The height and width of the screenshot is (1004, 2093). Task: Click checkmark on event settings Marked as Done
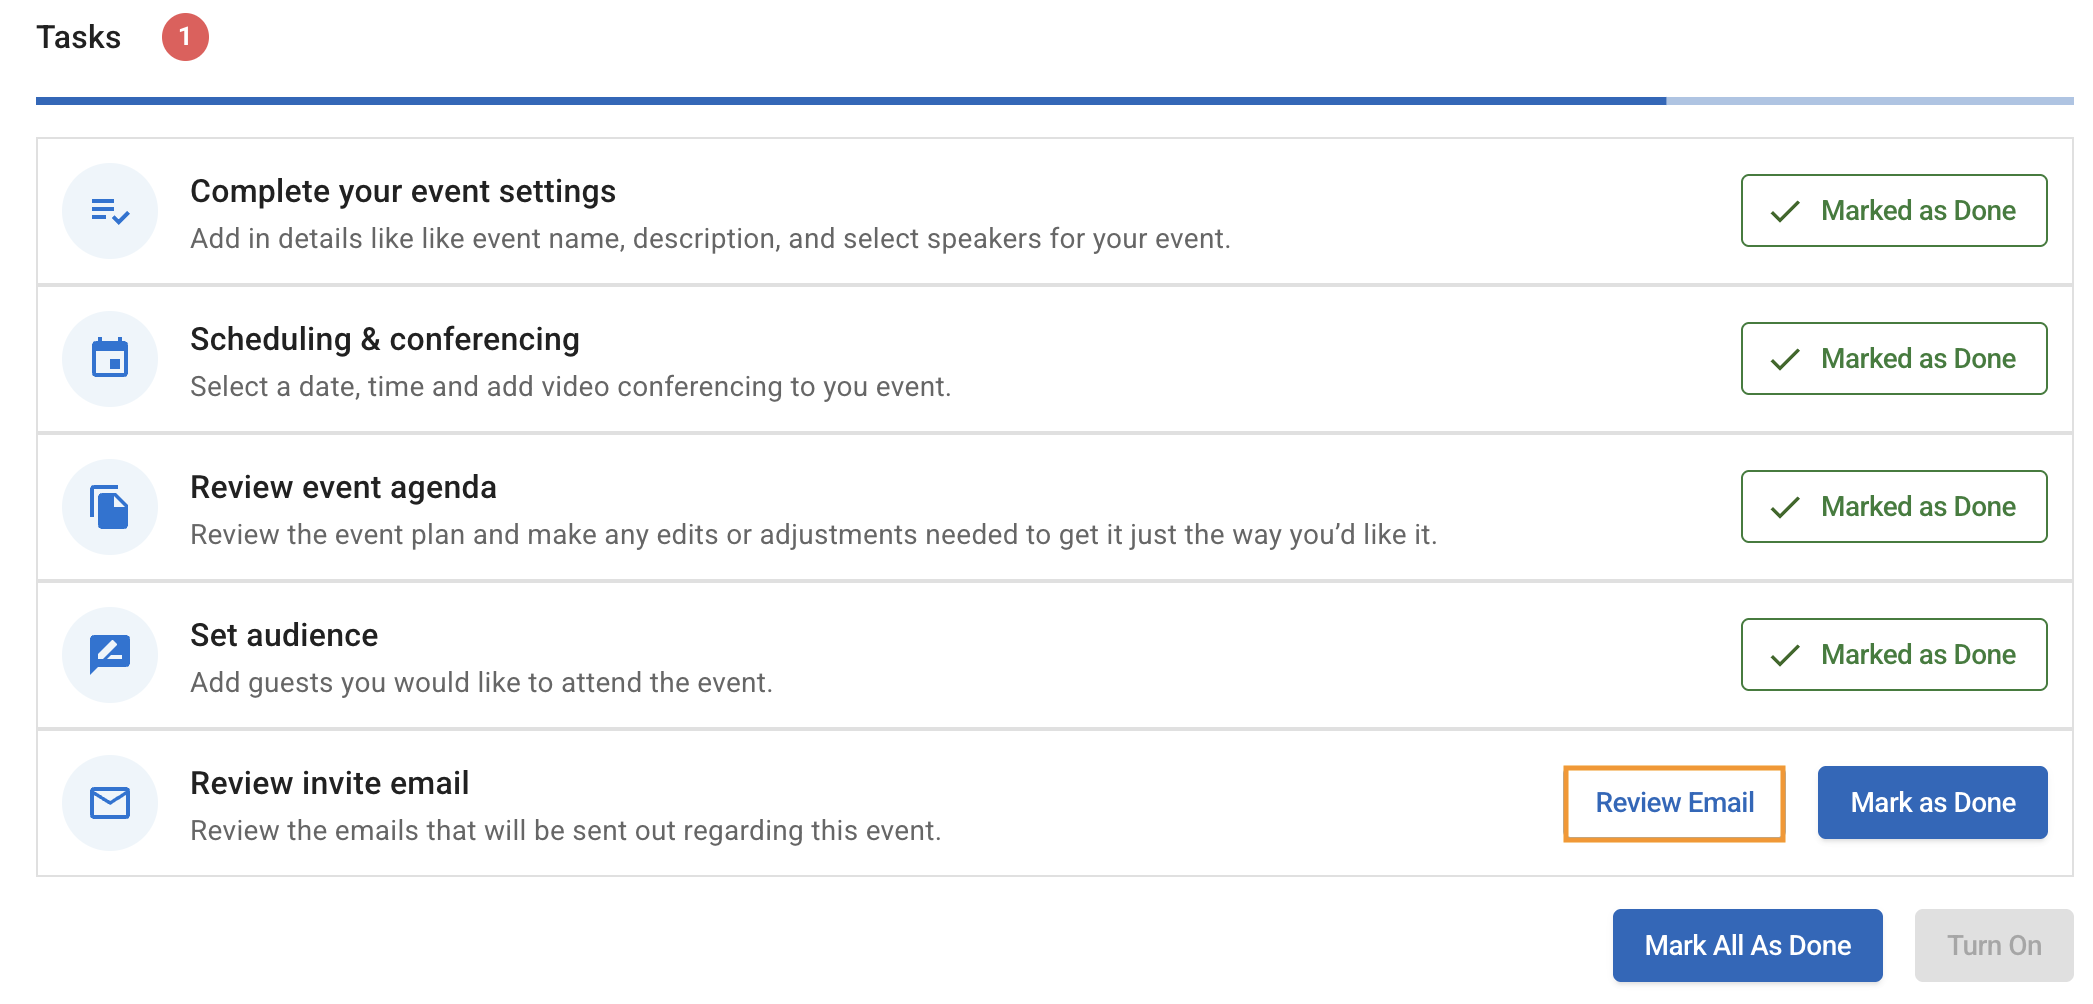click(x=1785, y=211)
